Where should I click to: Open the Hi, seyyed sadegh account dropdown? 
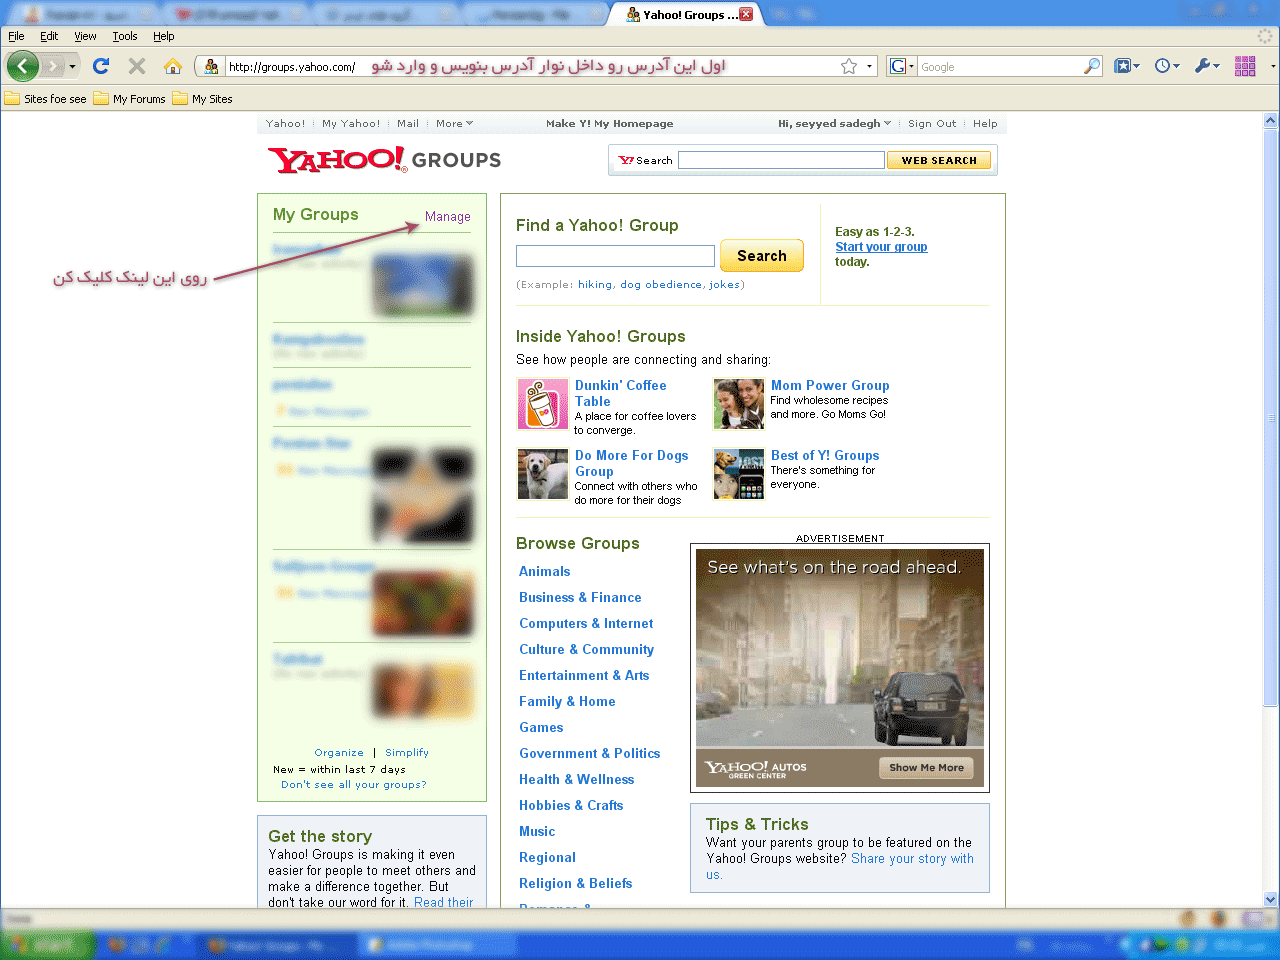pos(834,124)
